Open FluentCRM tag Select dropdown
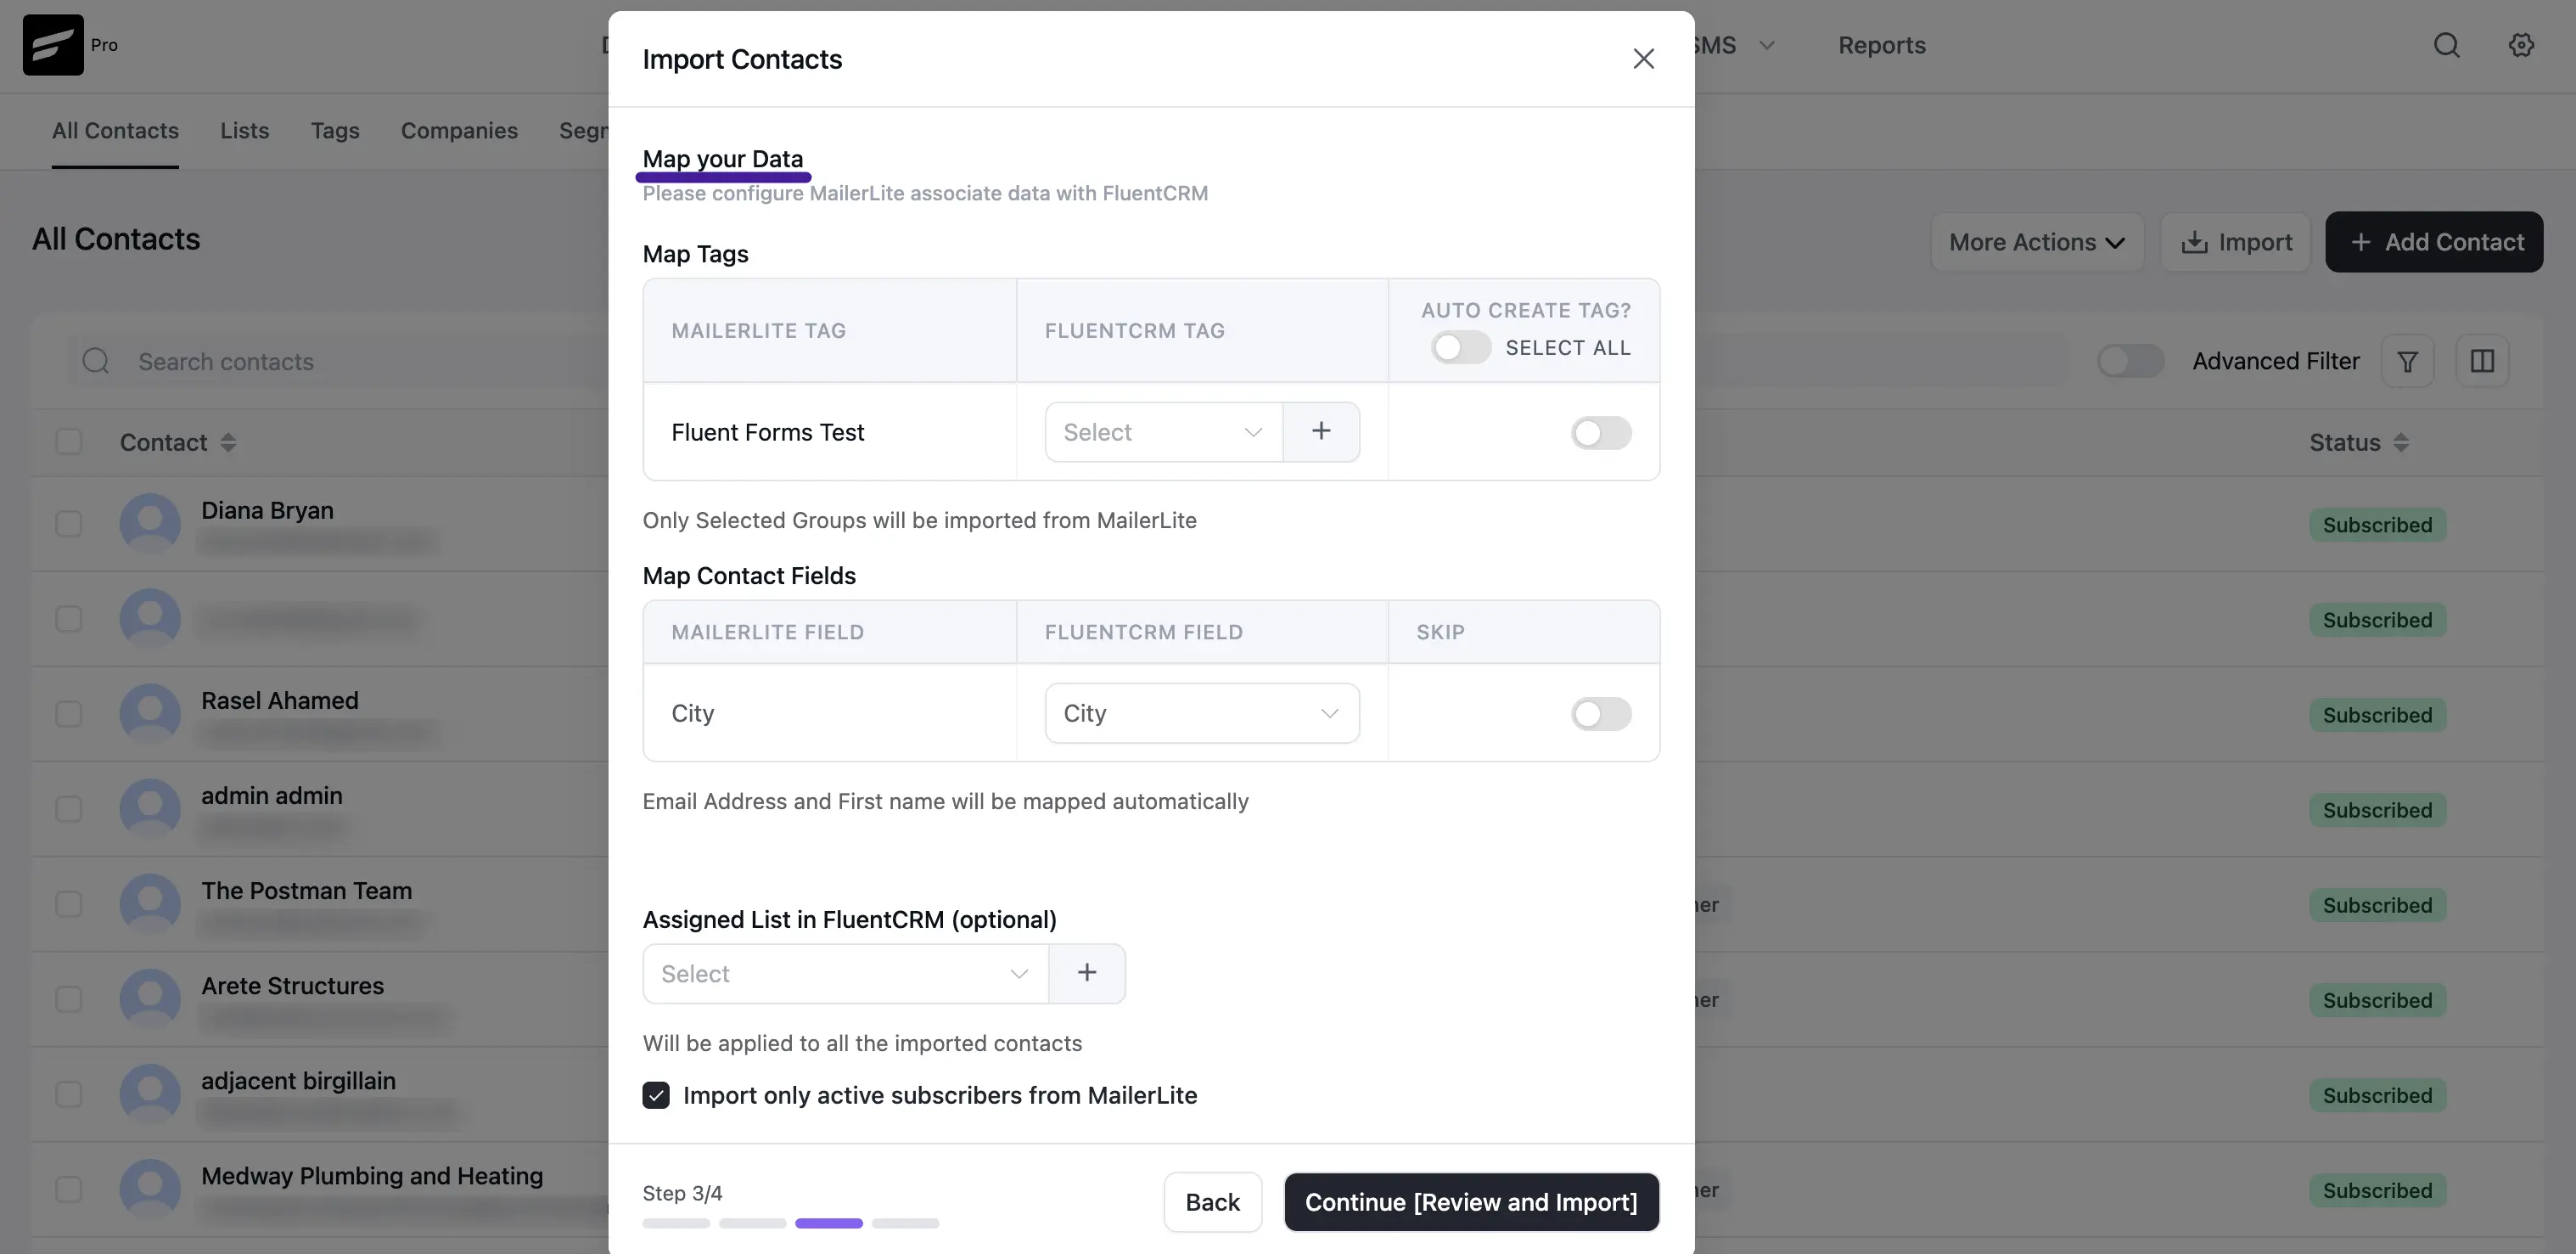Screen dimensions: 2576x1254 (1164, 432)
